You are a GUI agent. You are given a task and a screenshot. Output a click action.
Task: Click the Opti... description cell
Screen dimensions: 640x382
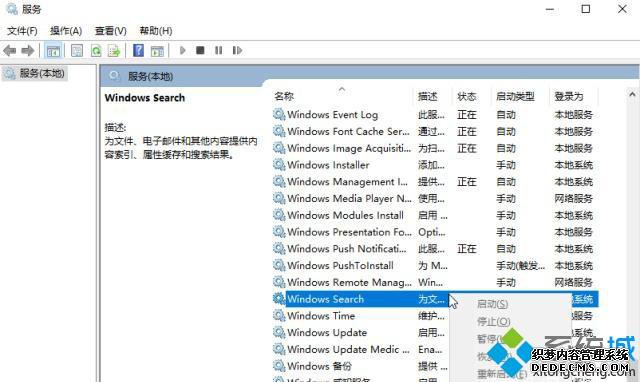pyautogui.click(x=432, y=232)
